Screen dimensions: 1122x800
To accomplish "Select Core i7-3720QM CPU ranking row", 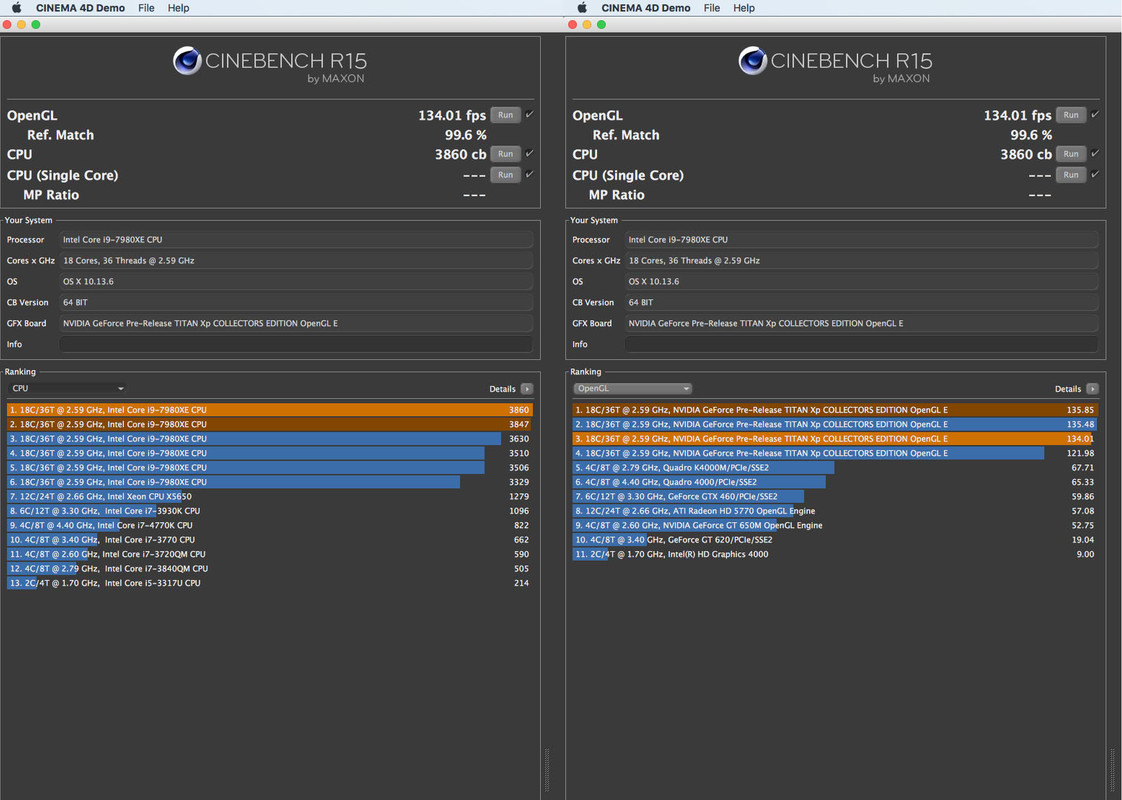I will [x=270, y=554].
